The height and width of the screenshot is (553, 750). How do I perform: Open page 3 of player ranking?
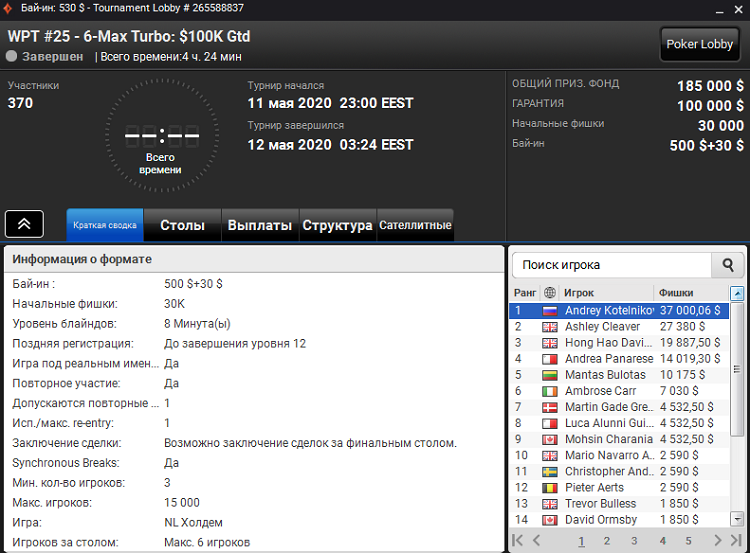pos(634,541)
